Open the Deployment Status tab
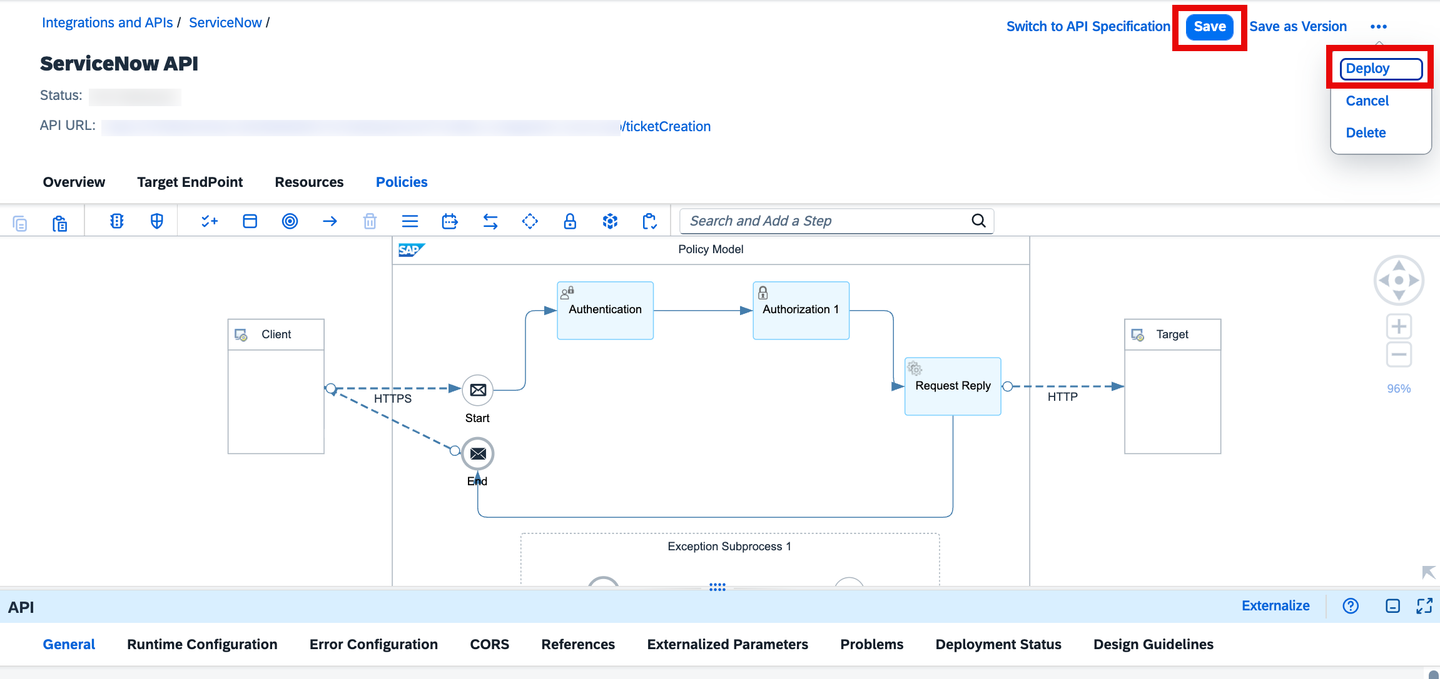The height and width of the screenshot is (679, 1440). (998, 645)
